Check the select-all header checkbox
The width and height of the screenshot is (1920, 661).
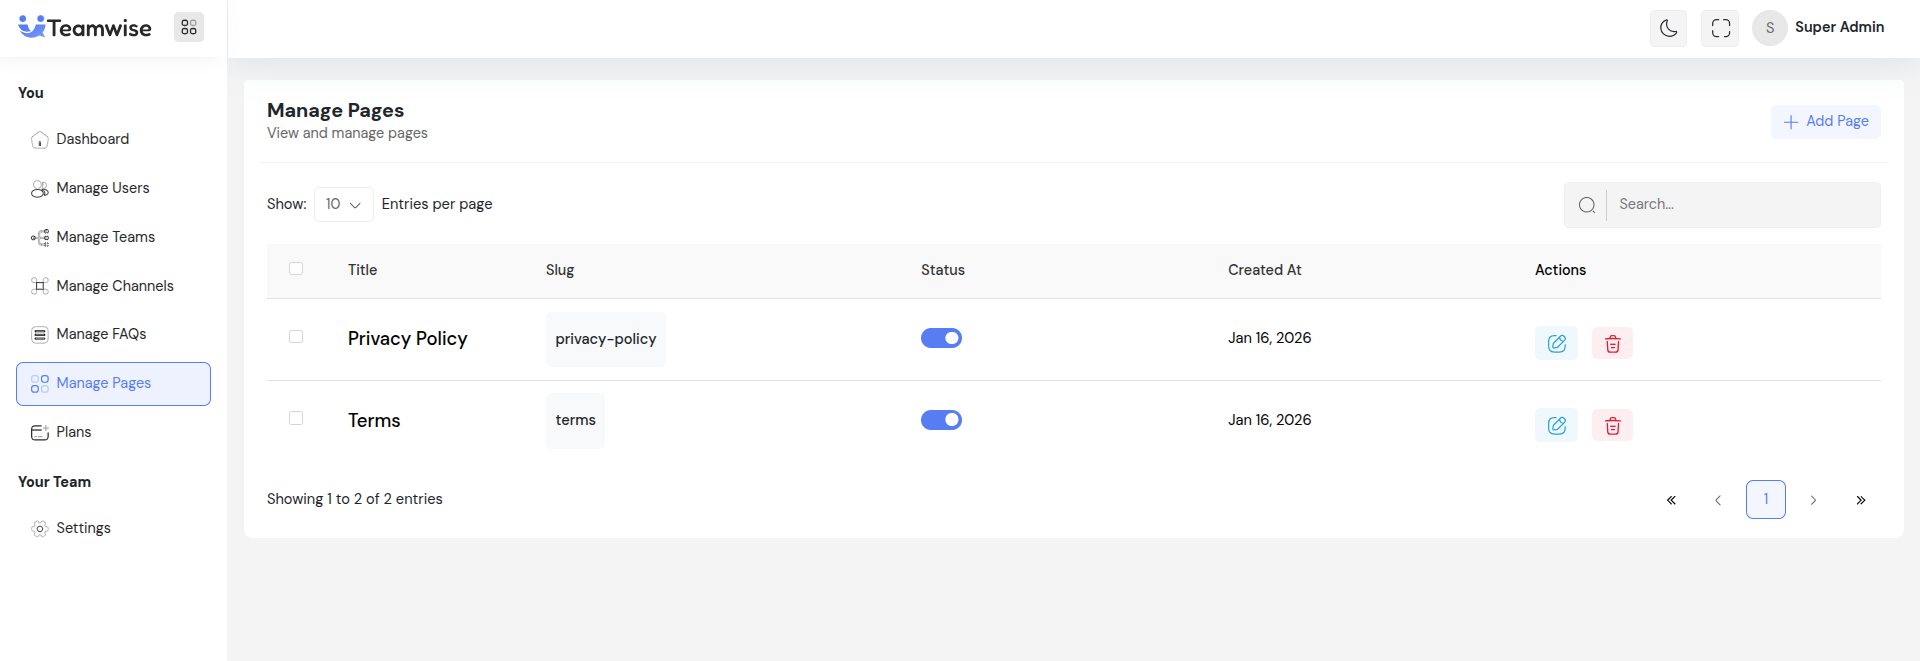(x=296, y=268)
